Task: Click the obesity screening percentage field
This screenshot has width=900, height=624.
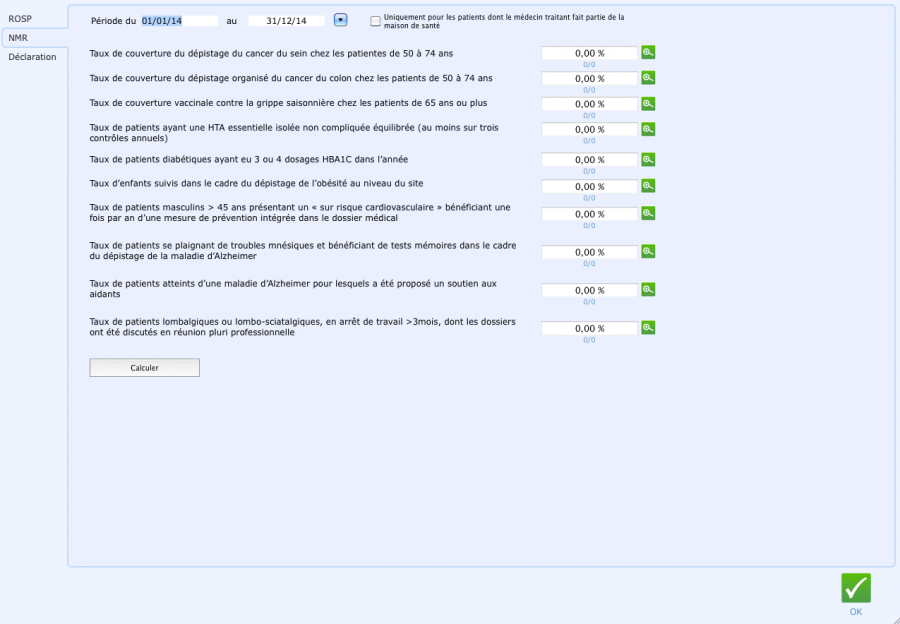Action: click(589, 187)
